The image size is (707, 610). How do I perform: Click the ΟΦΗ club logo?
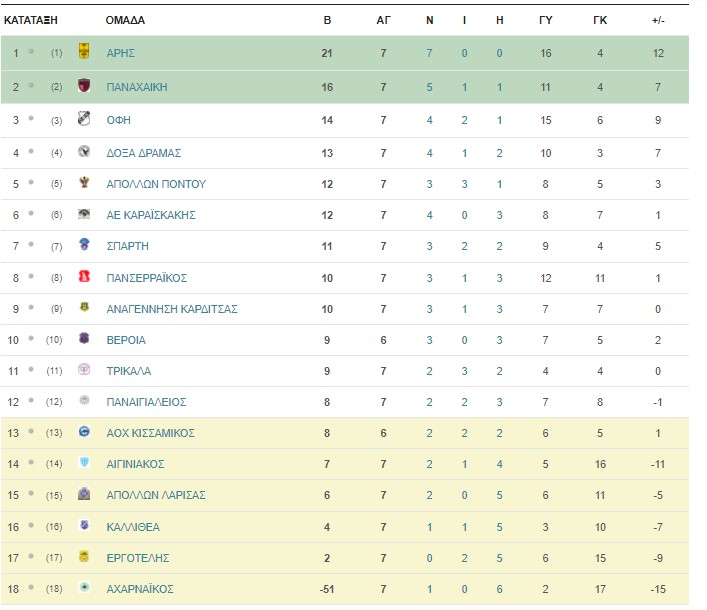(84, 119)
